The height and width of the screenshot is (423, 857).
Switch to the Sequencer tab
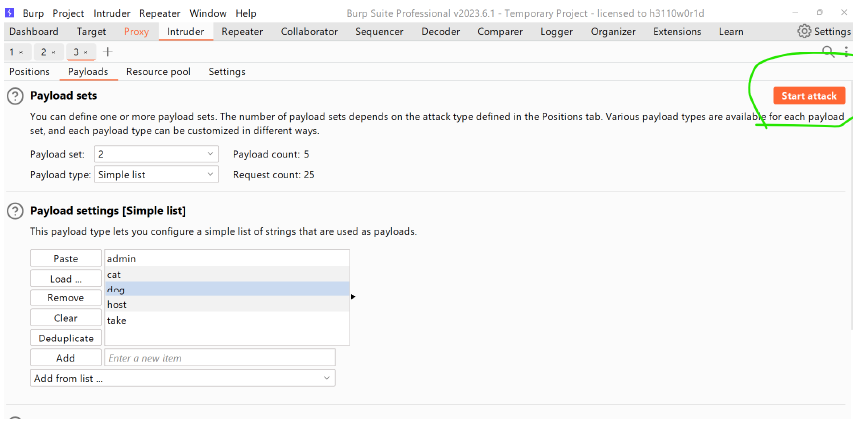pos(379,32)
